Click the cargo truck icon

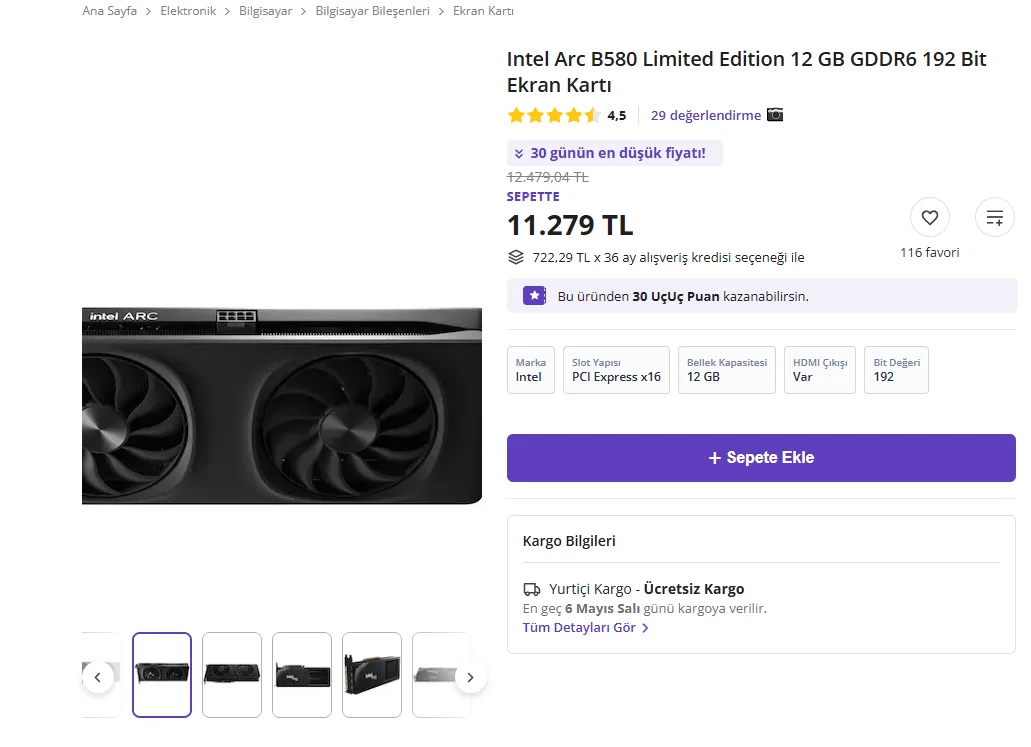click(532, 589)
